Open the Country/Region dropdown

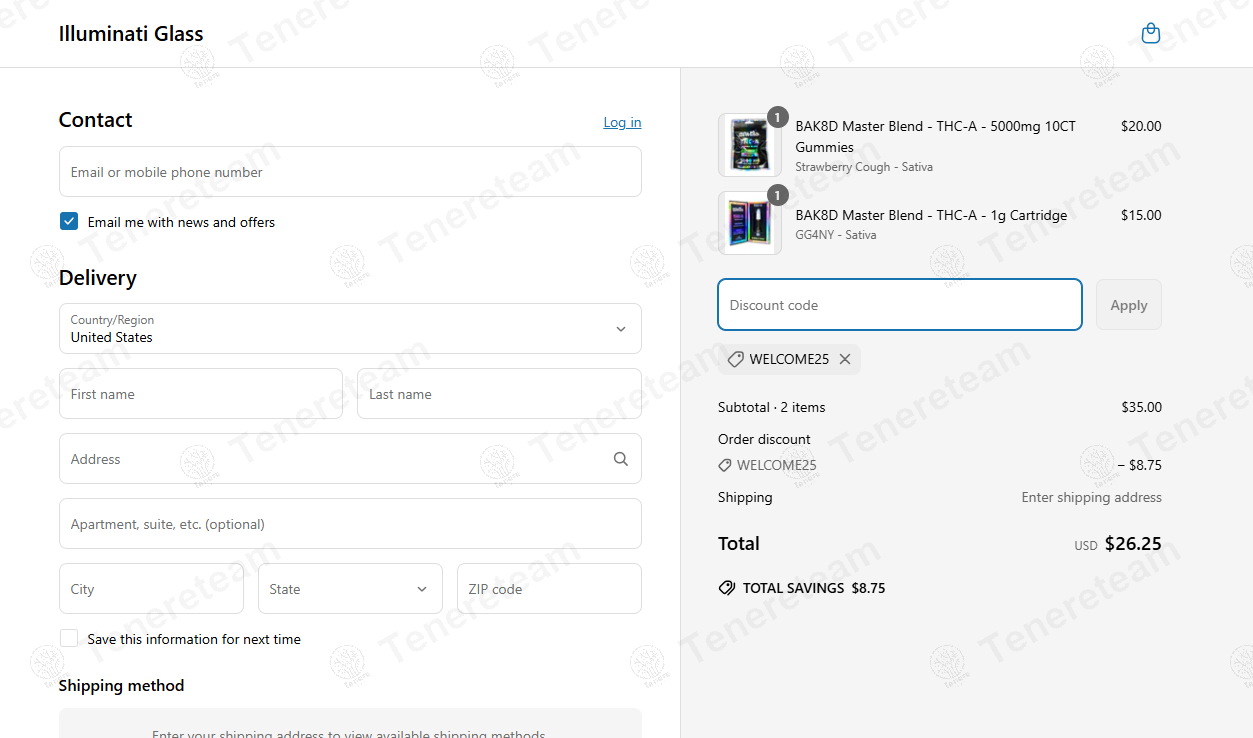click(350, 328)
